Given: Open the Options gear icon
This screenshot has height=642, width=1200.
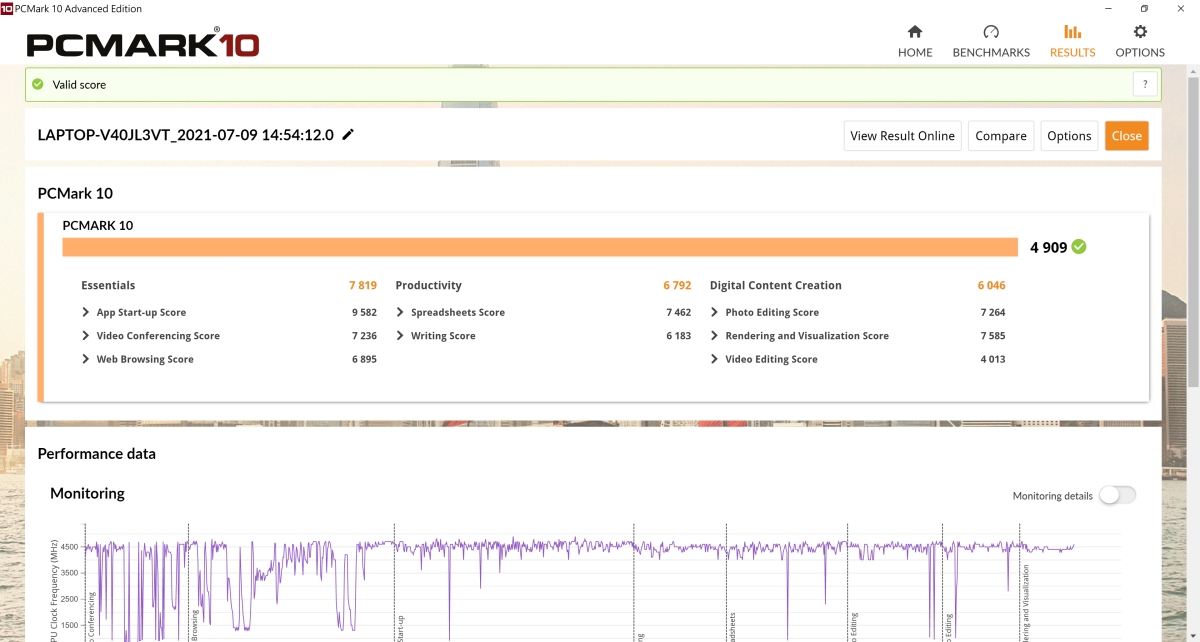Looking at the screenshot, I should click(1140, 32).
